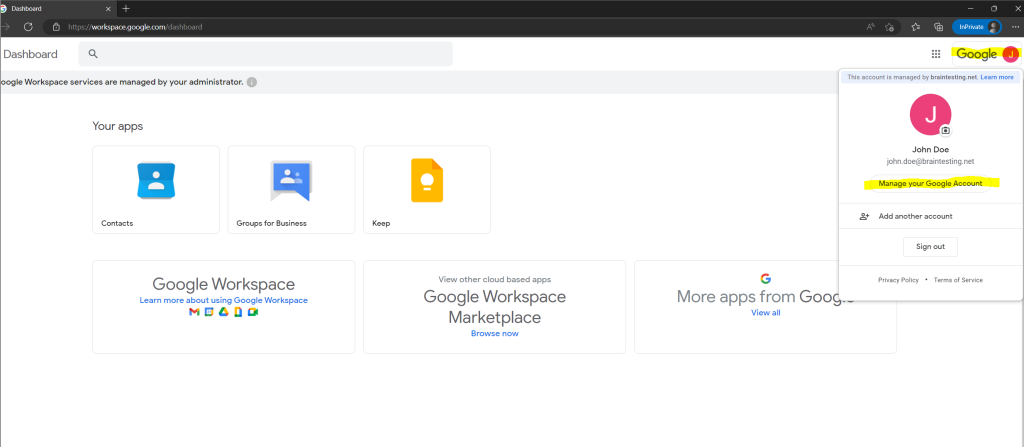
Task: Click the Dashboard page title
Action: [x=31, y=54]
